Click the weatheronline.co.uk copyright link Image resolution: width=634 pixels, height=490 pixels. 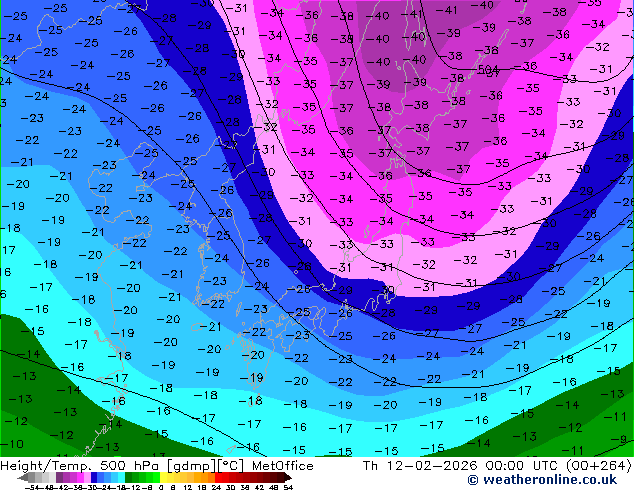coord(542,480)
